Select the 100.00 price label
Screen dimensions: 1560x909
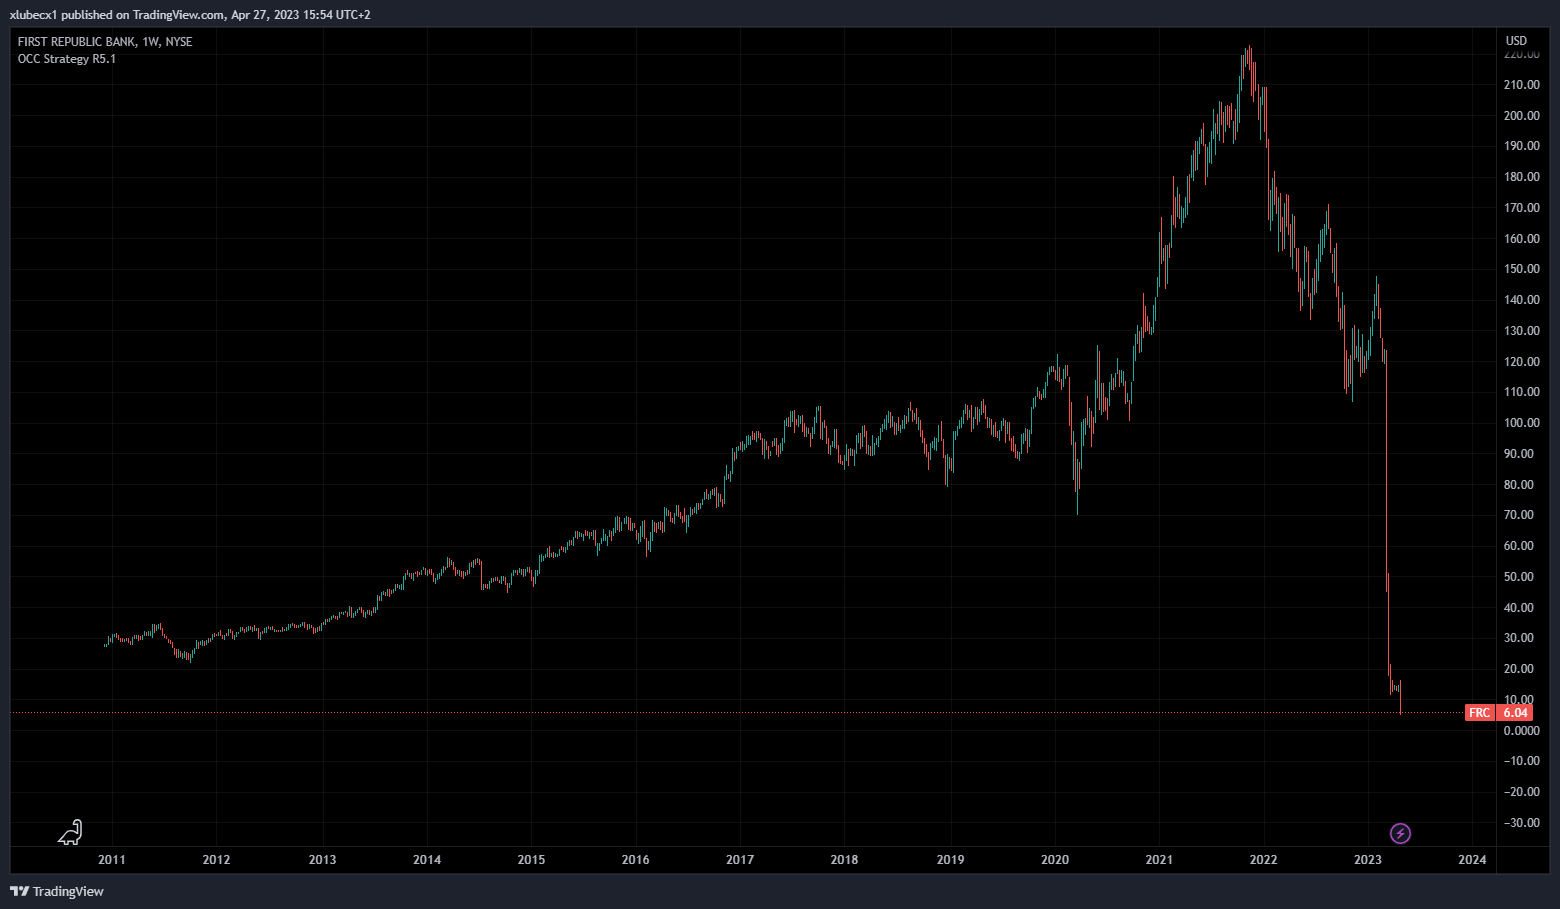point(1521,423)
